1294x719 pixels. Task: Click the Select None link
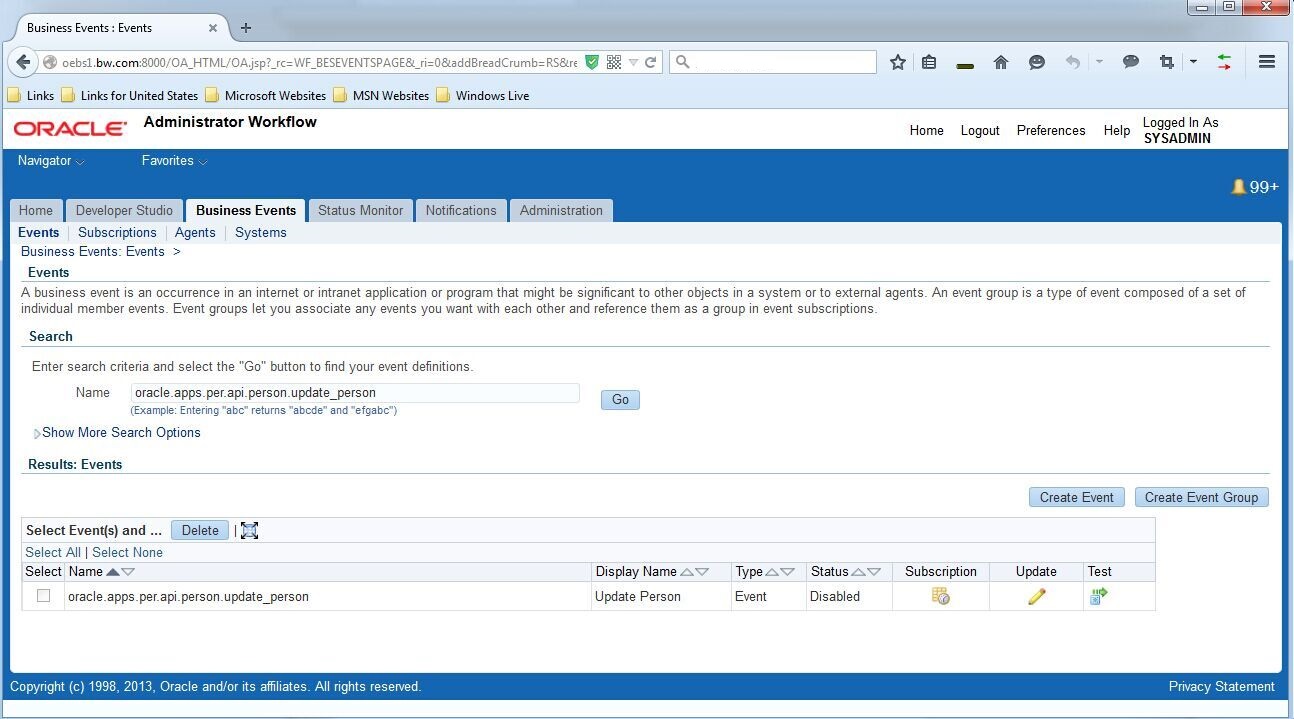point(127,552)
